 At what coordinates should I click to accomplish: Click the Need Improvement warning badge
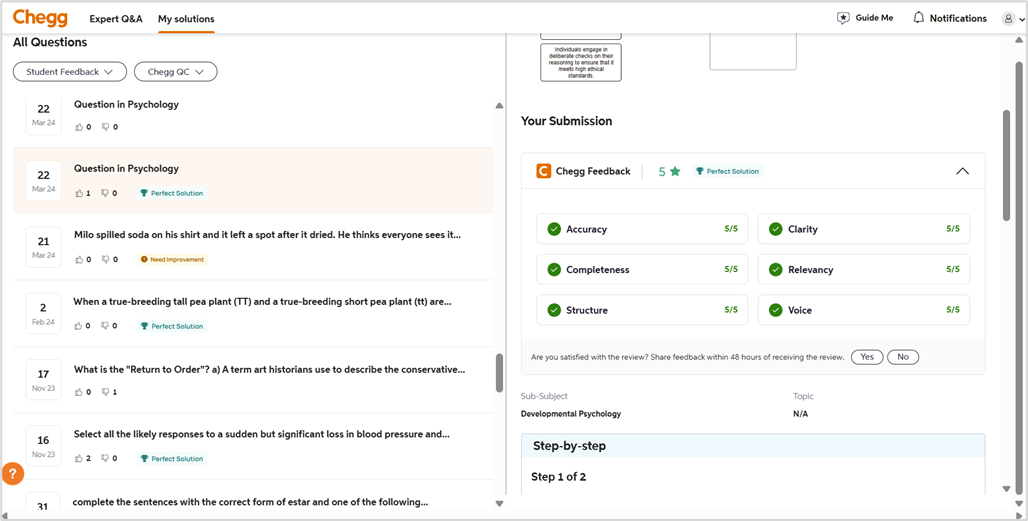(172, 260)
